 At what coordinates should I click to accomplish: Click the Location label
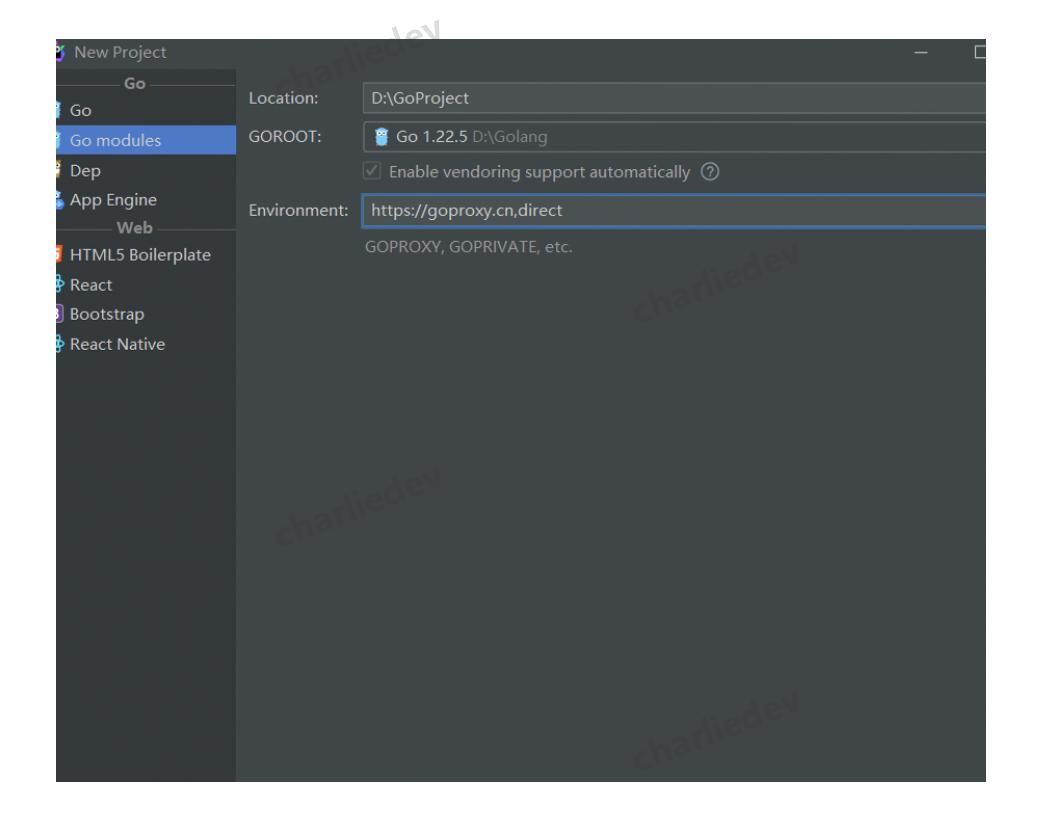click(283, 98)
